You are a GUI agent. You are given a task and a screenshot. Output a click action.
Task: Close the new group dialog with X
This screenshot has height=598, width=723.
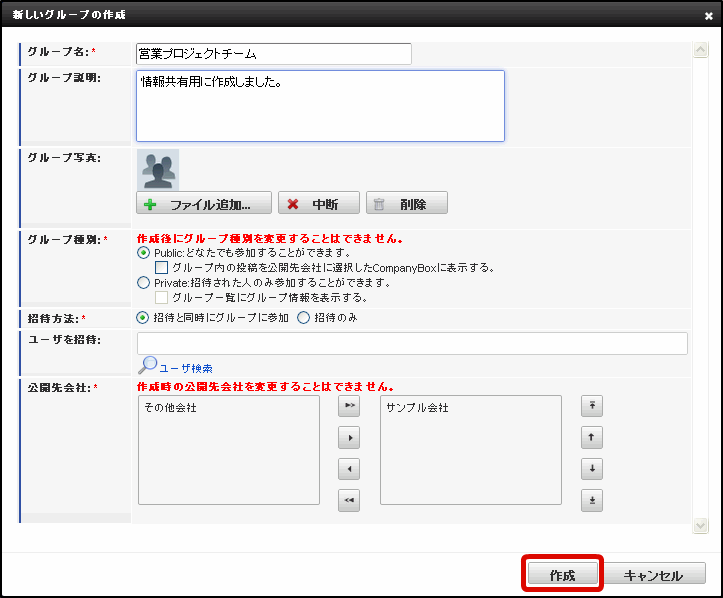tap(709, 16)
